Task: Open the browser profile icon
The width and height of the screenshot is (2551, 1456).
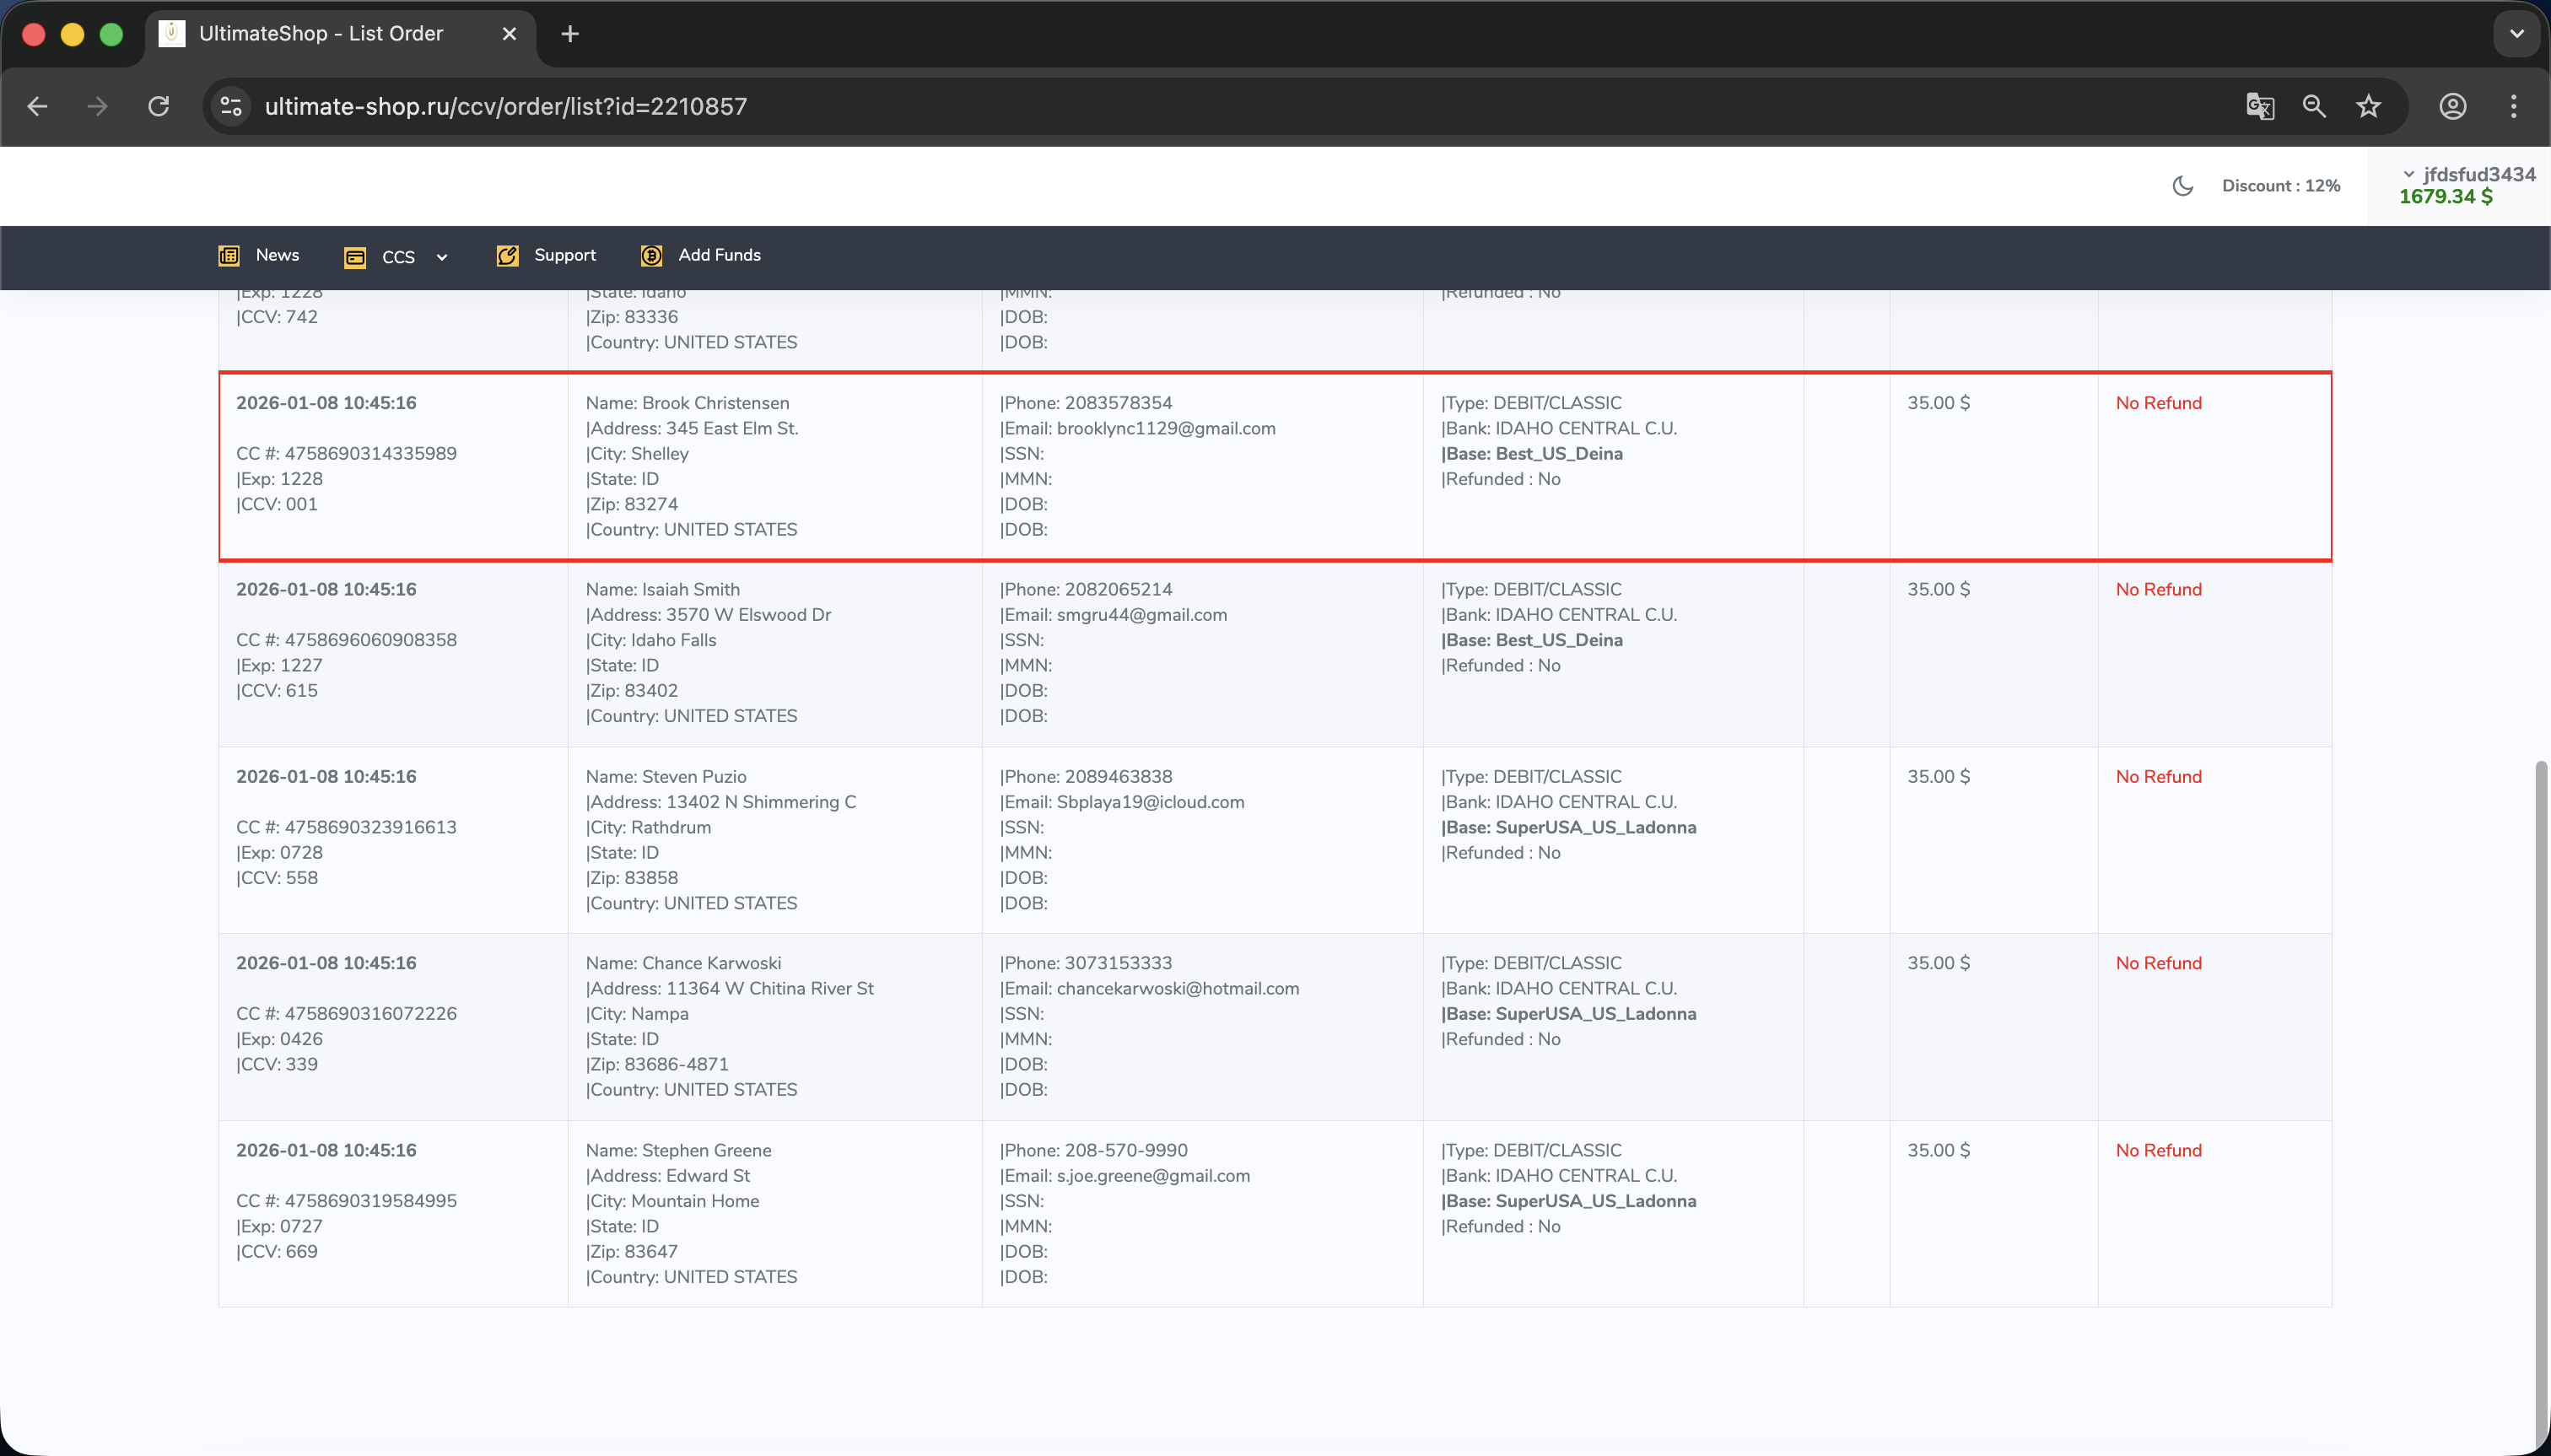Action: (2452, 106)
